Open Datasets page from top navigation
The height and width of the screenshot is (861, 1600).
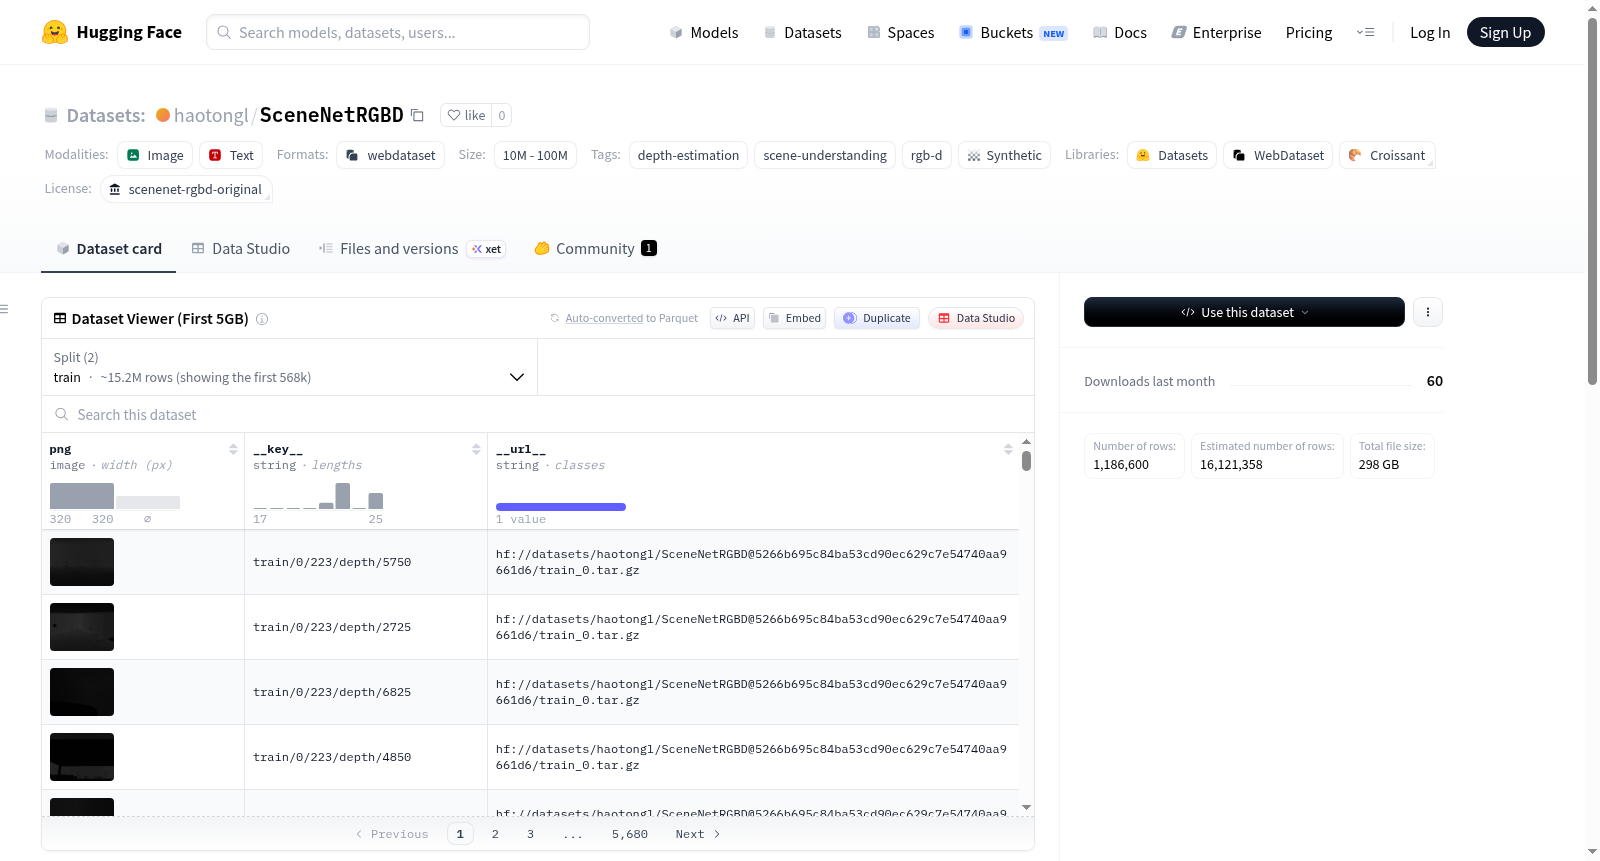pyautogui.click(x=802, y=32)
